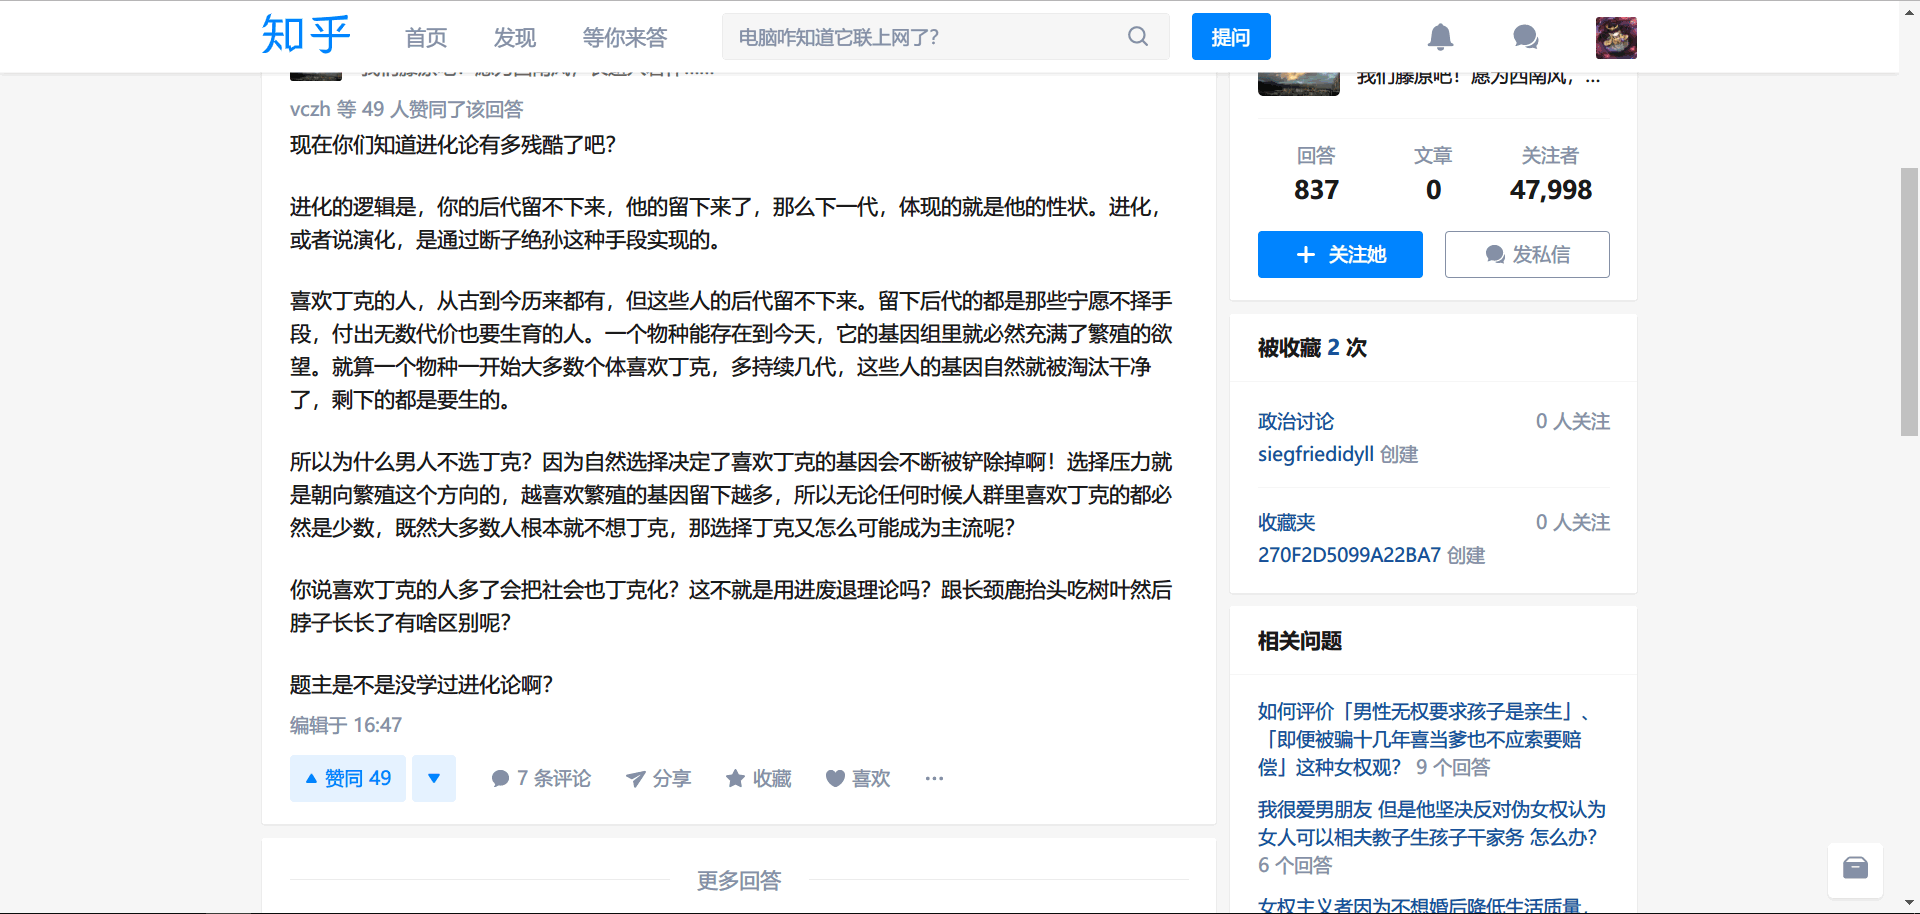Click the share (分享) icon
This screenshot has width=1920, height=914.
(x=636, y=779)
